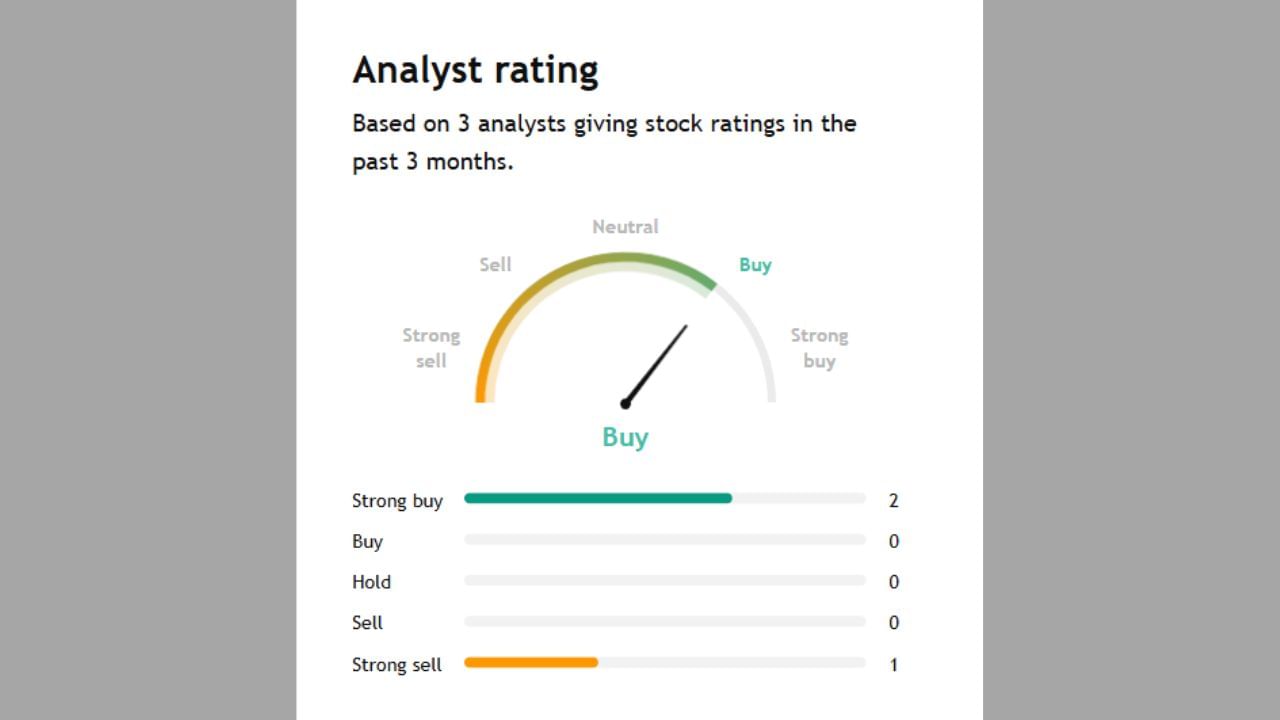1280x720 pixels.
Task: Click the empty Sell rating bar
Action: 665,622
